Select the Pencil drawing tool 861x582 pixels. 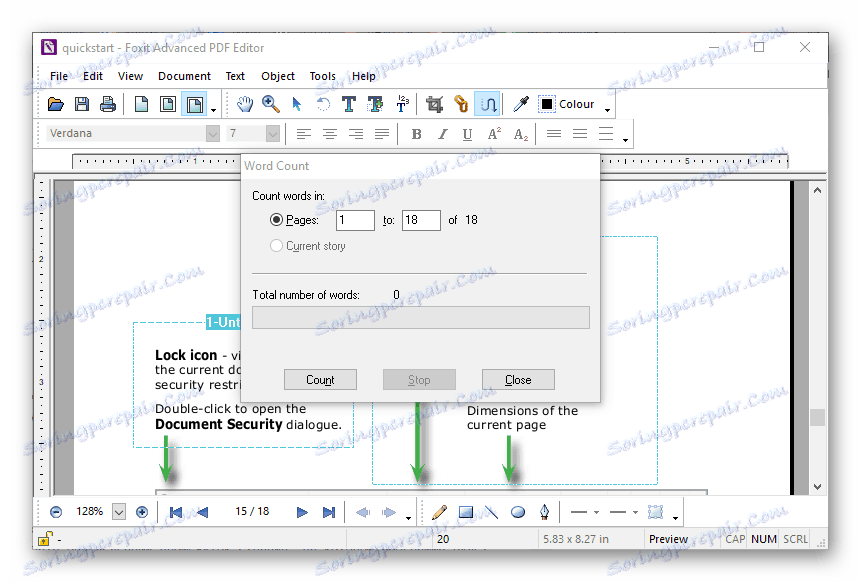[439, 512]
